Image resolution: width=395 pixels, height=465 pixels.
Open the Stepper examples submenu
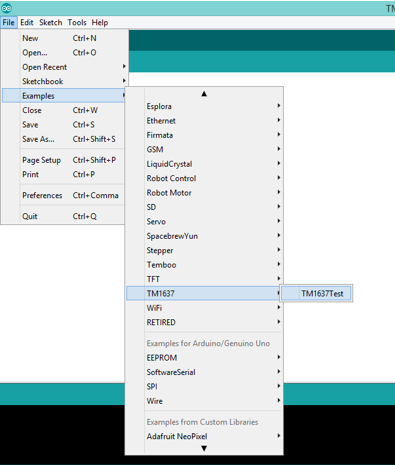pyautogui.click(x=204, y=250)
